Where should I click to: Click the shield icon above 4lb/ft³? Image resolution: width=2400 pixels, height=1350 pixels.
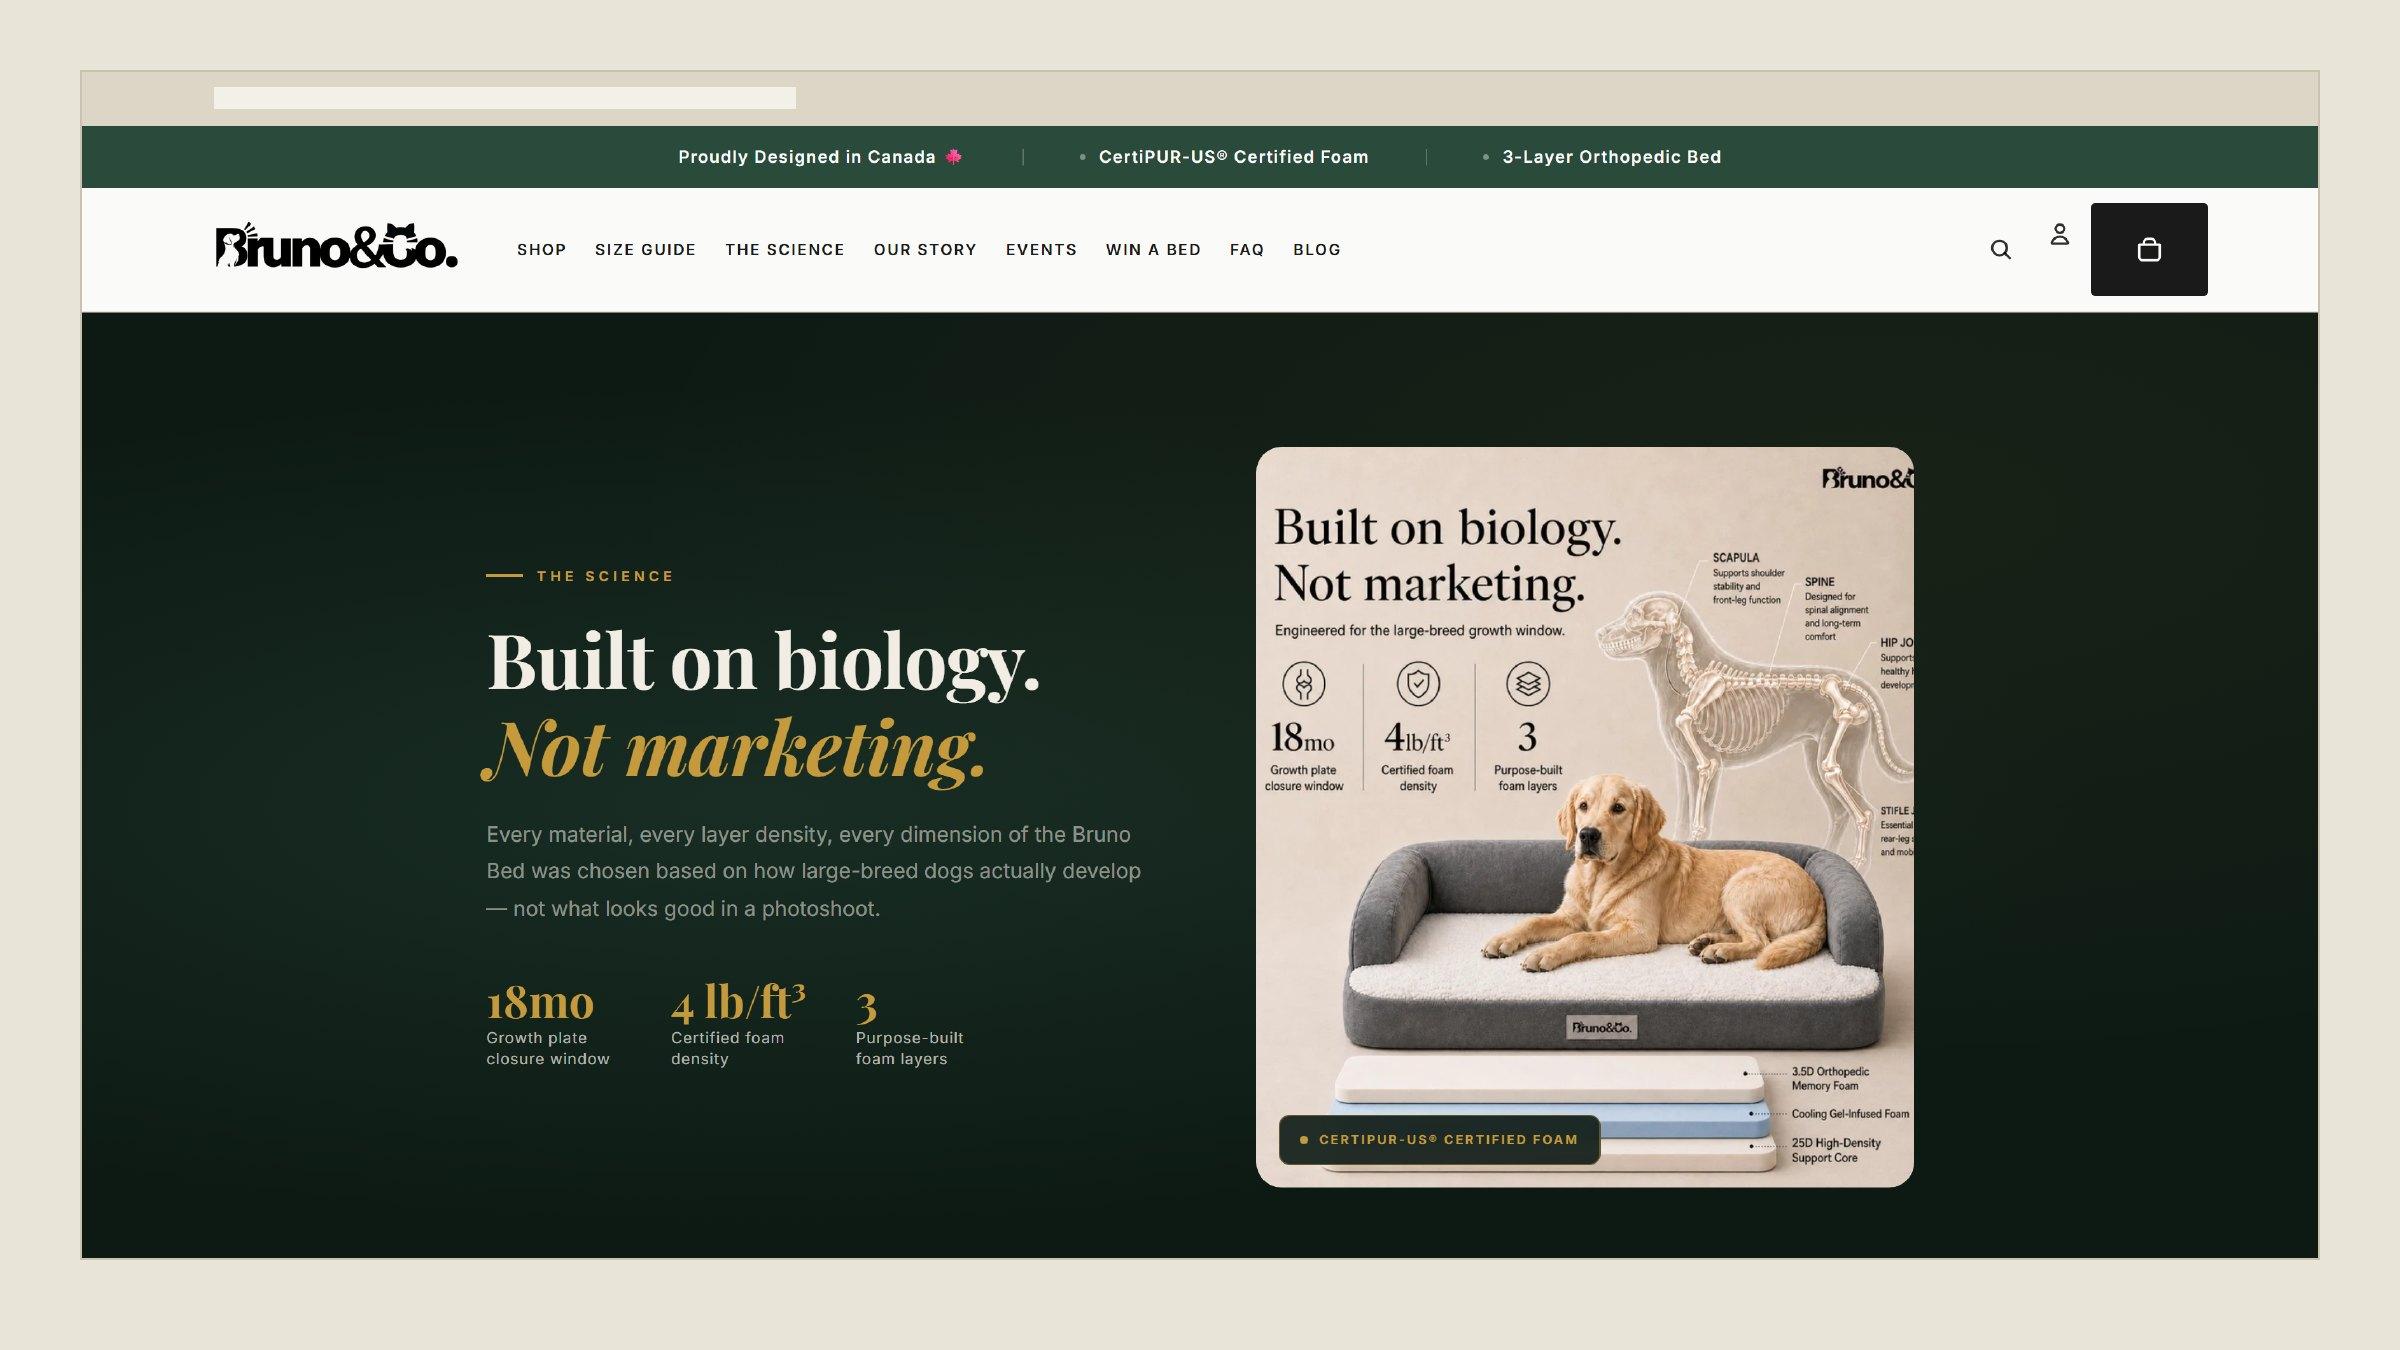coord(1418,684)
